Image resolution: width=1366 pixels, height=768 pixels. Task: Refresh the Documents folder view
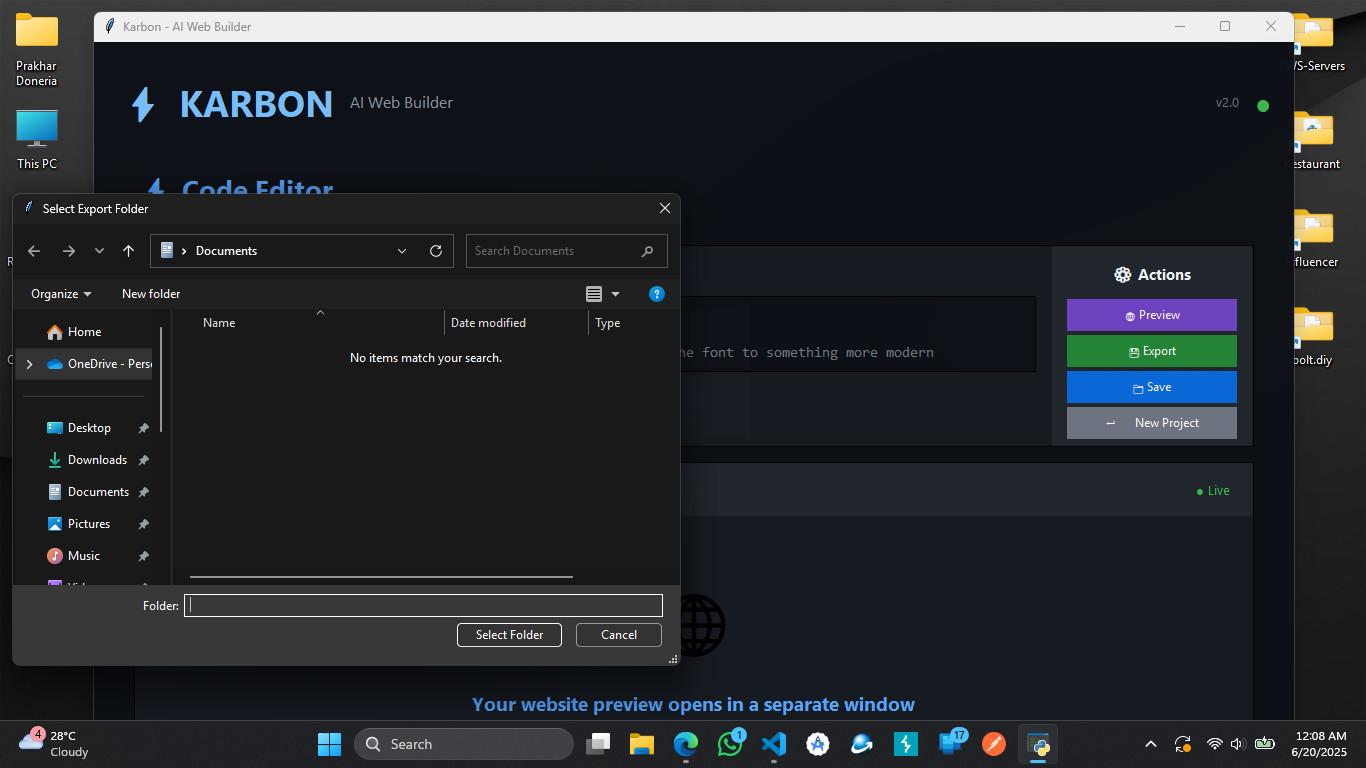click(436, 251)
